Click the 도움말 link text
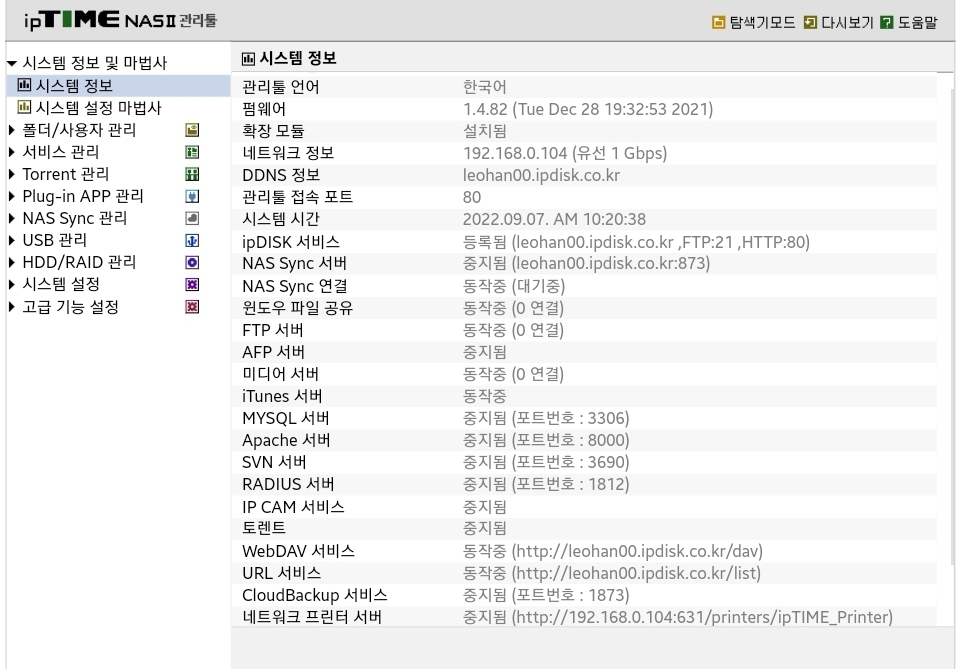The width and height of the screenshot is (977, 669). pyautogui.click(x=917, y=23)
